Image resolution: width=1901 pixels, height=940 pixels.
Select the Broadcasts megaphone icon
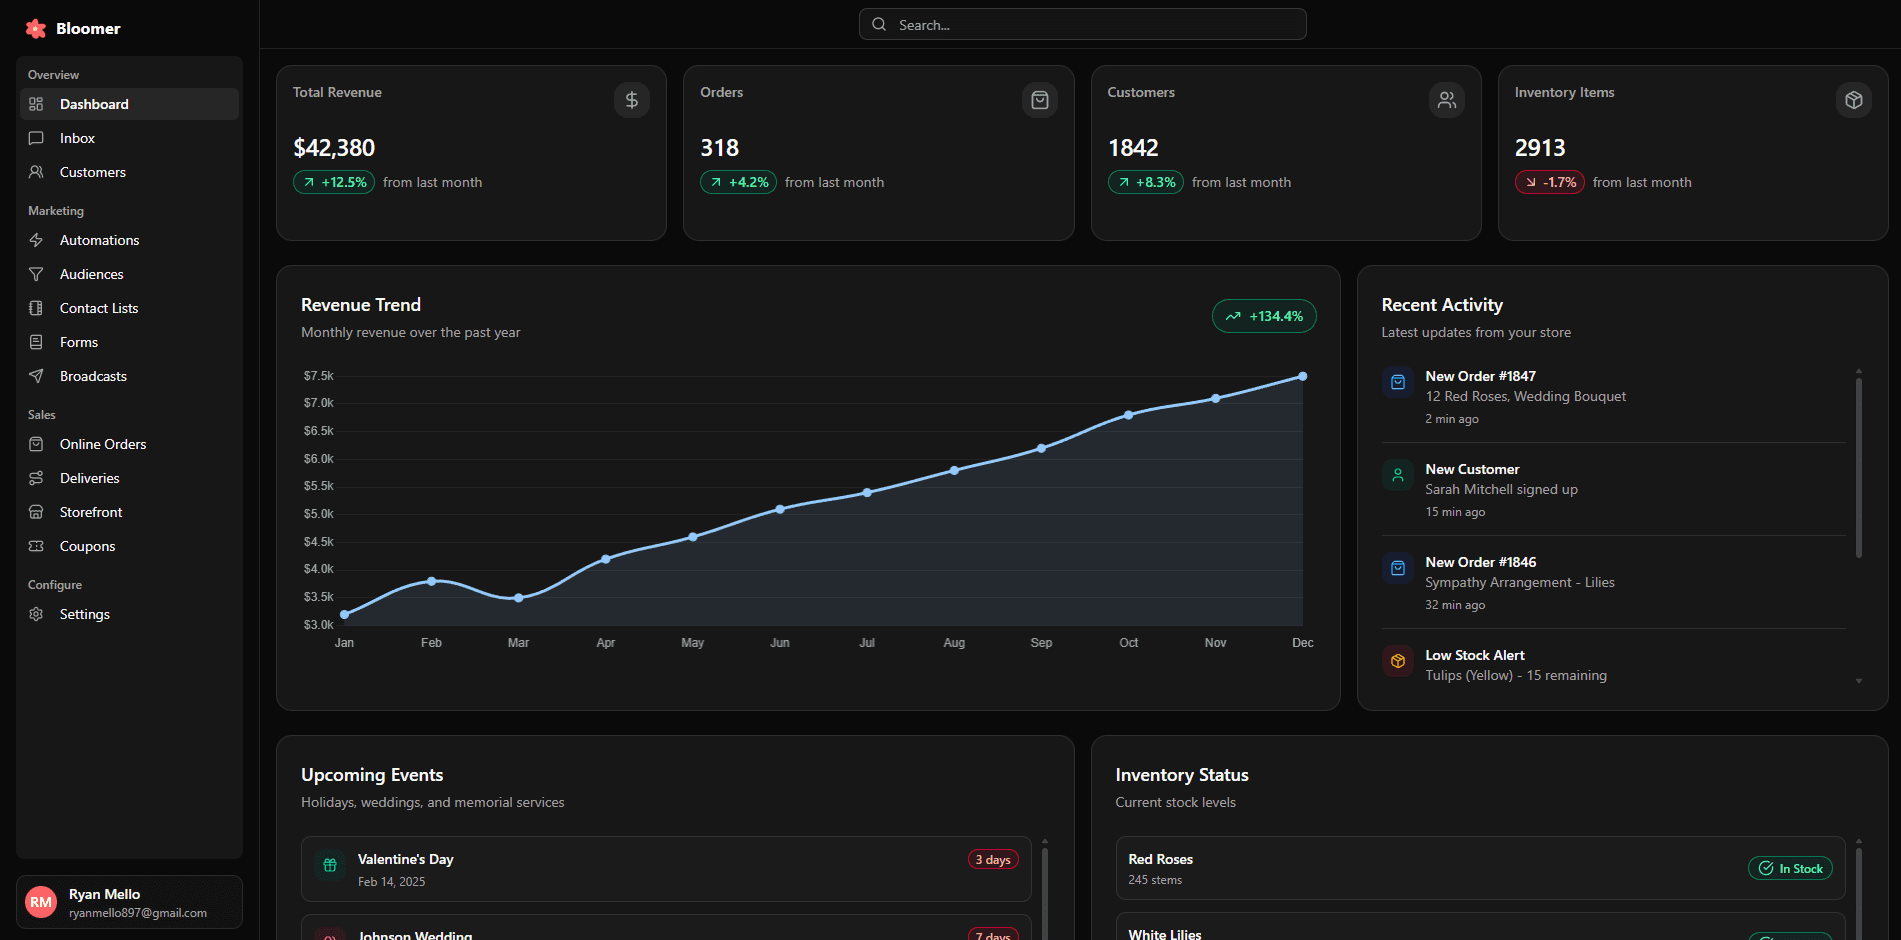[36, 376]
